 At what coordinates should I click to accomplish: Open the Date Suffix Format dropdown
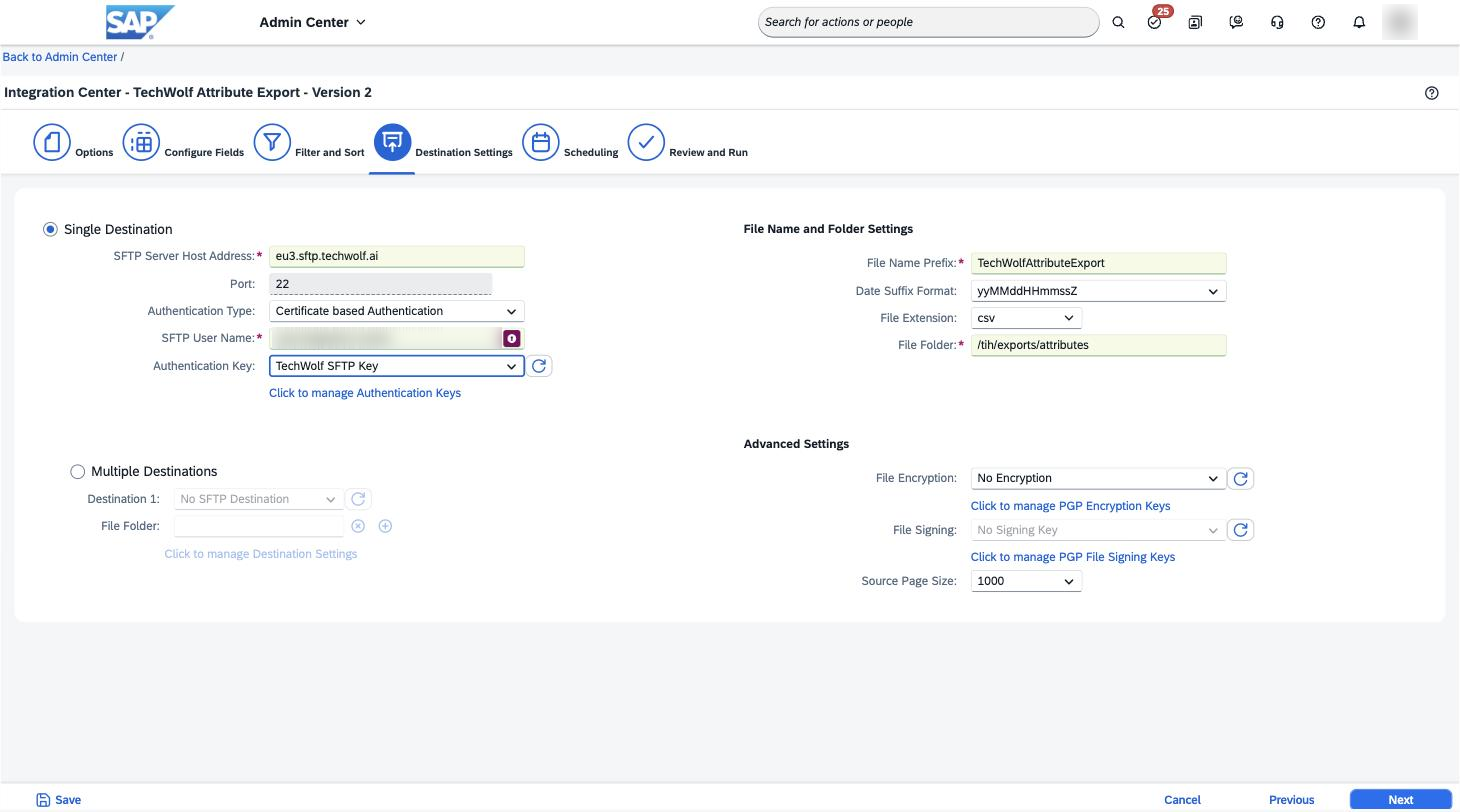[1098, 291]
